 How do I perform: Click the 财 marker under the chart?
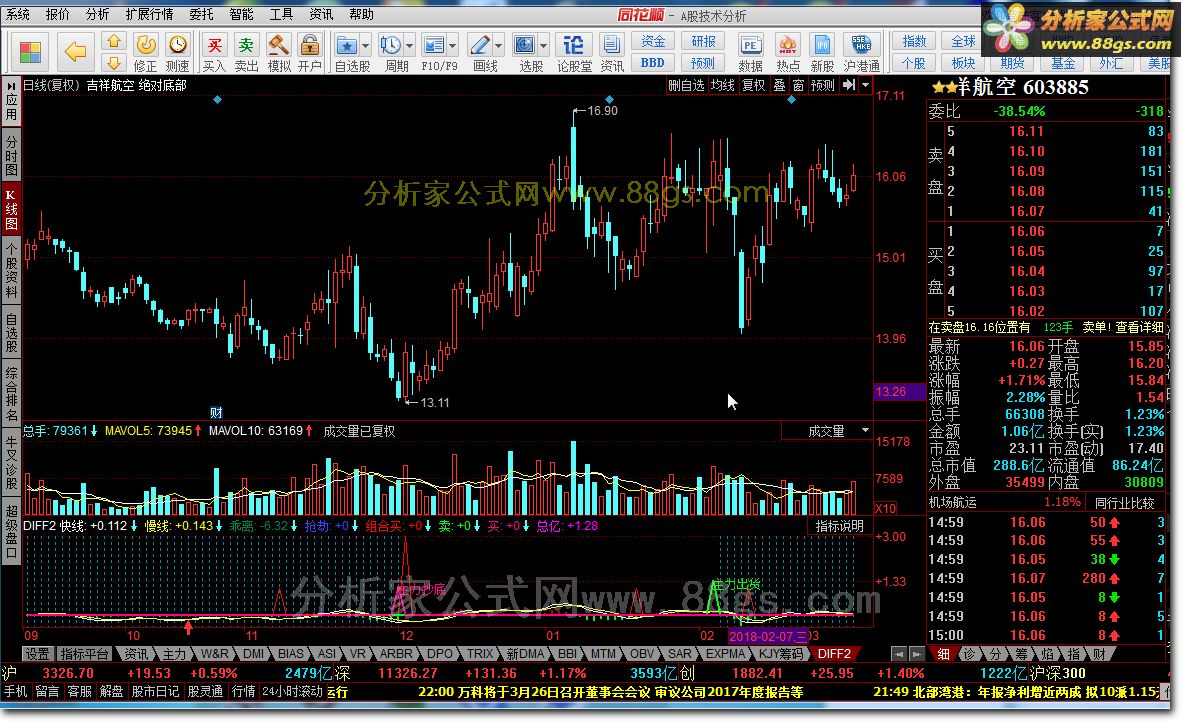(x=217, y=412)
